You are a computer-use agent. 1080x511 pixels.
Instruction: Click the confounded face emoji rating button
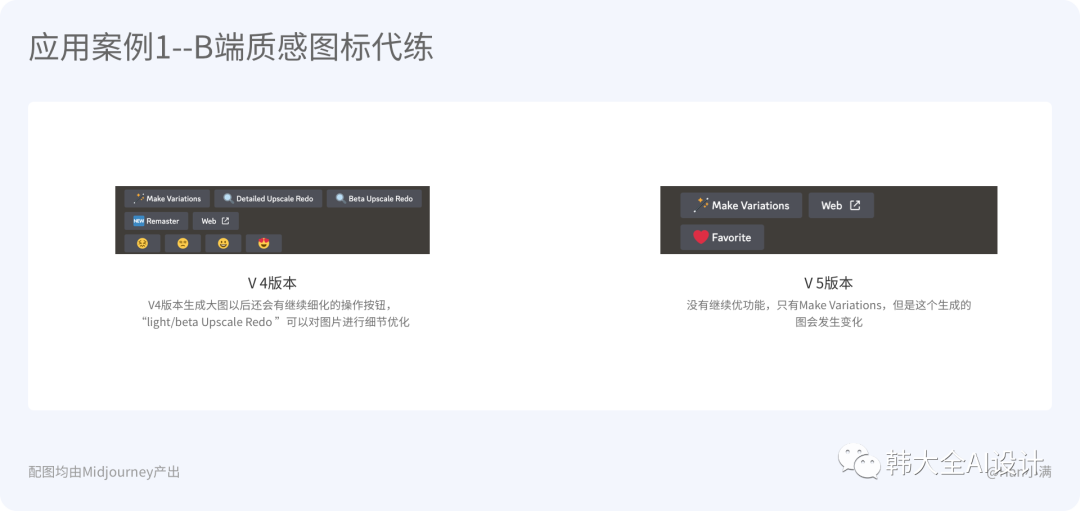click(143, 243)
